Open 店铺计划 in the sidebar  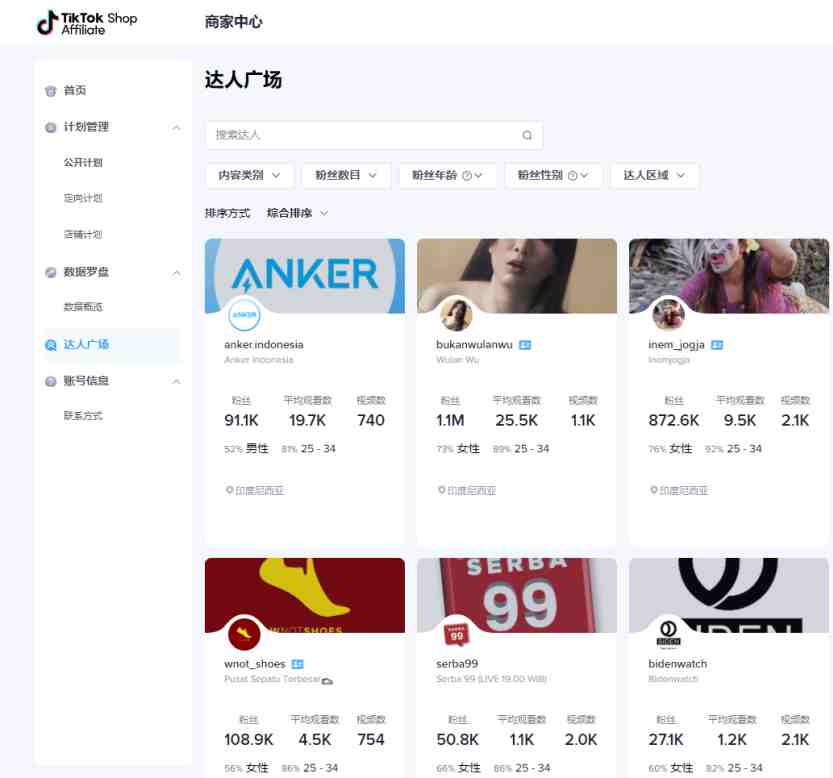tap(83, 234)
